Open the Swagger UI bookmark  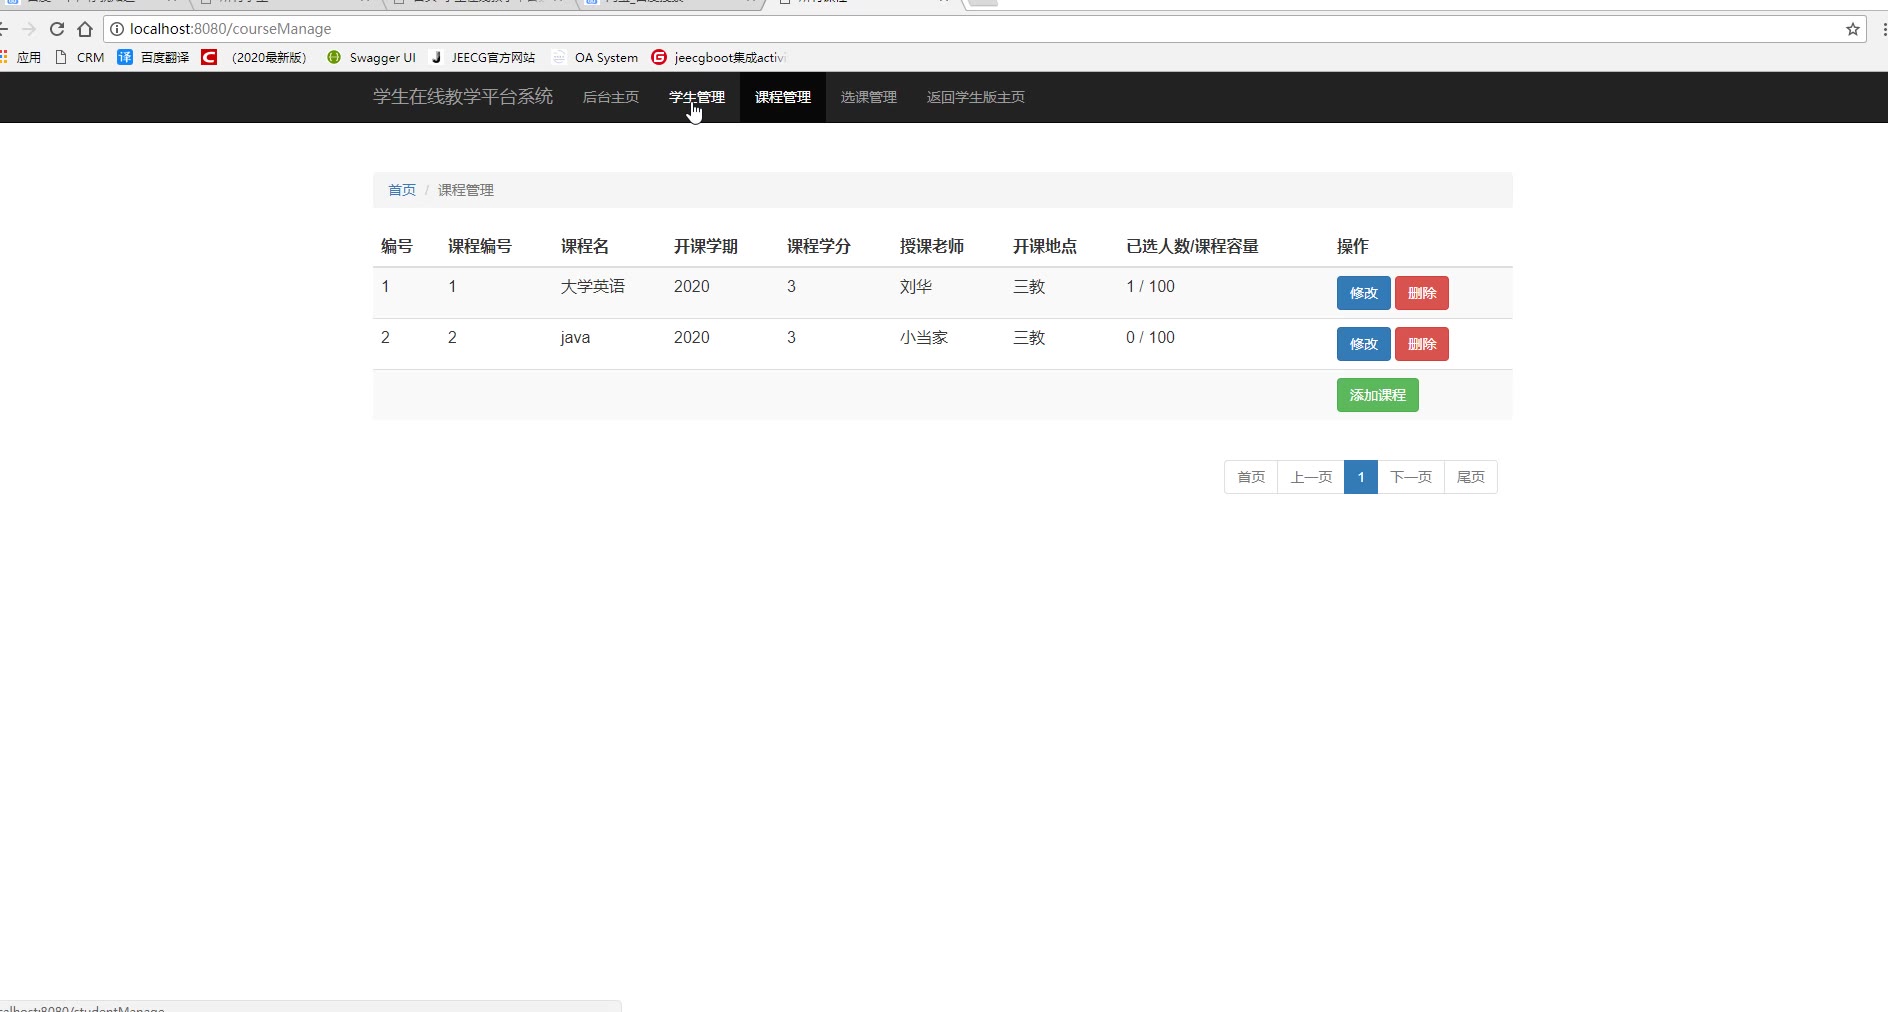coord(371,57)
